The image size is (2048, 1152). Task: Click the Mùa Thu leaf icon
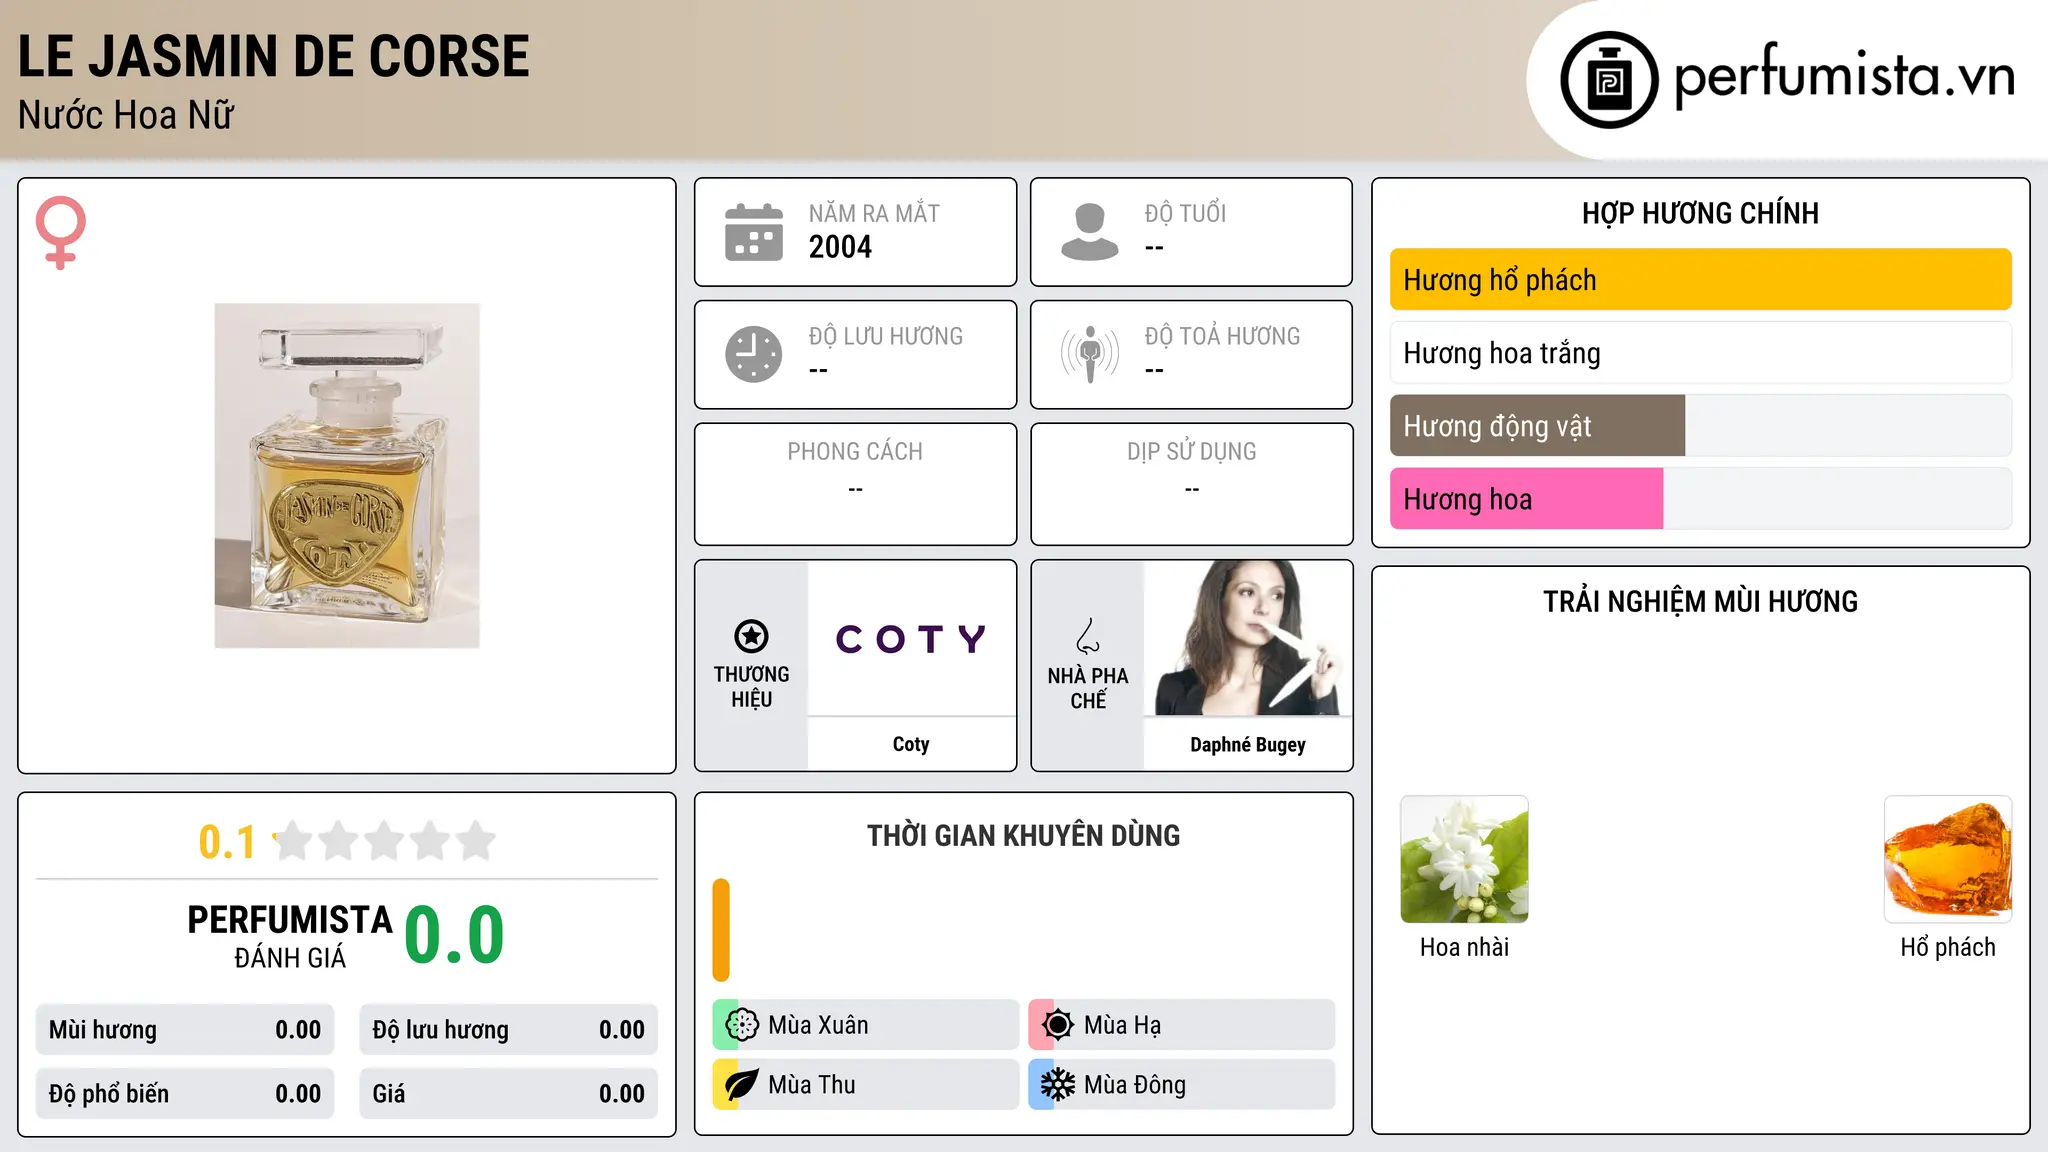(742, 1085)
